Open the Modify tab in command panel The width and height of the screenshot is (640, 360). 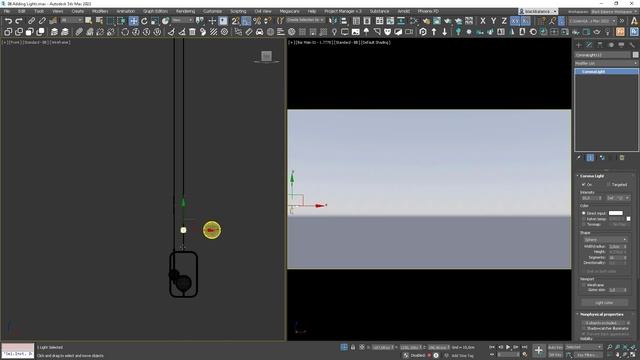click(589, 45)
